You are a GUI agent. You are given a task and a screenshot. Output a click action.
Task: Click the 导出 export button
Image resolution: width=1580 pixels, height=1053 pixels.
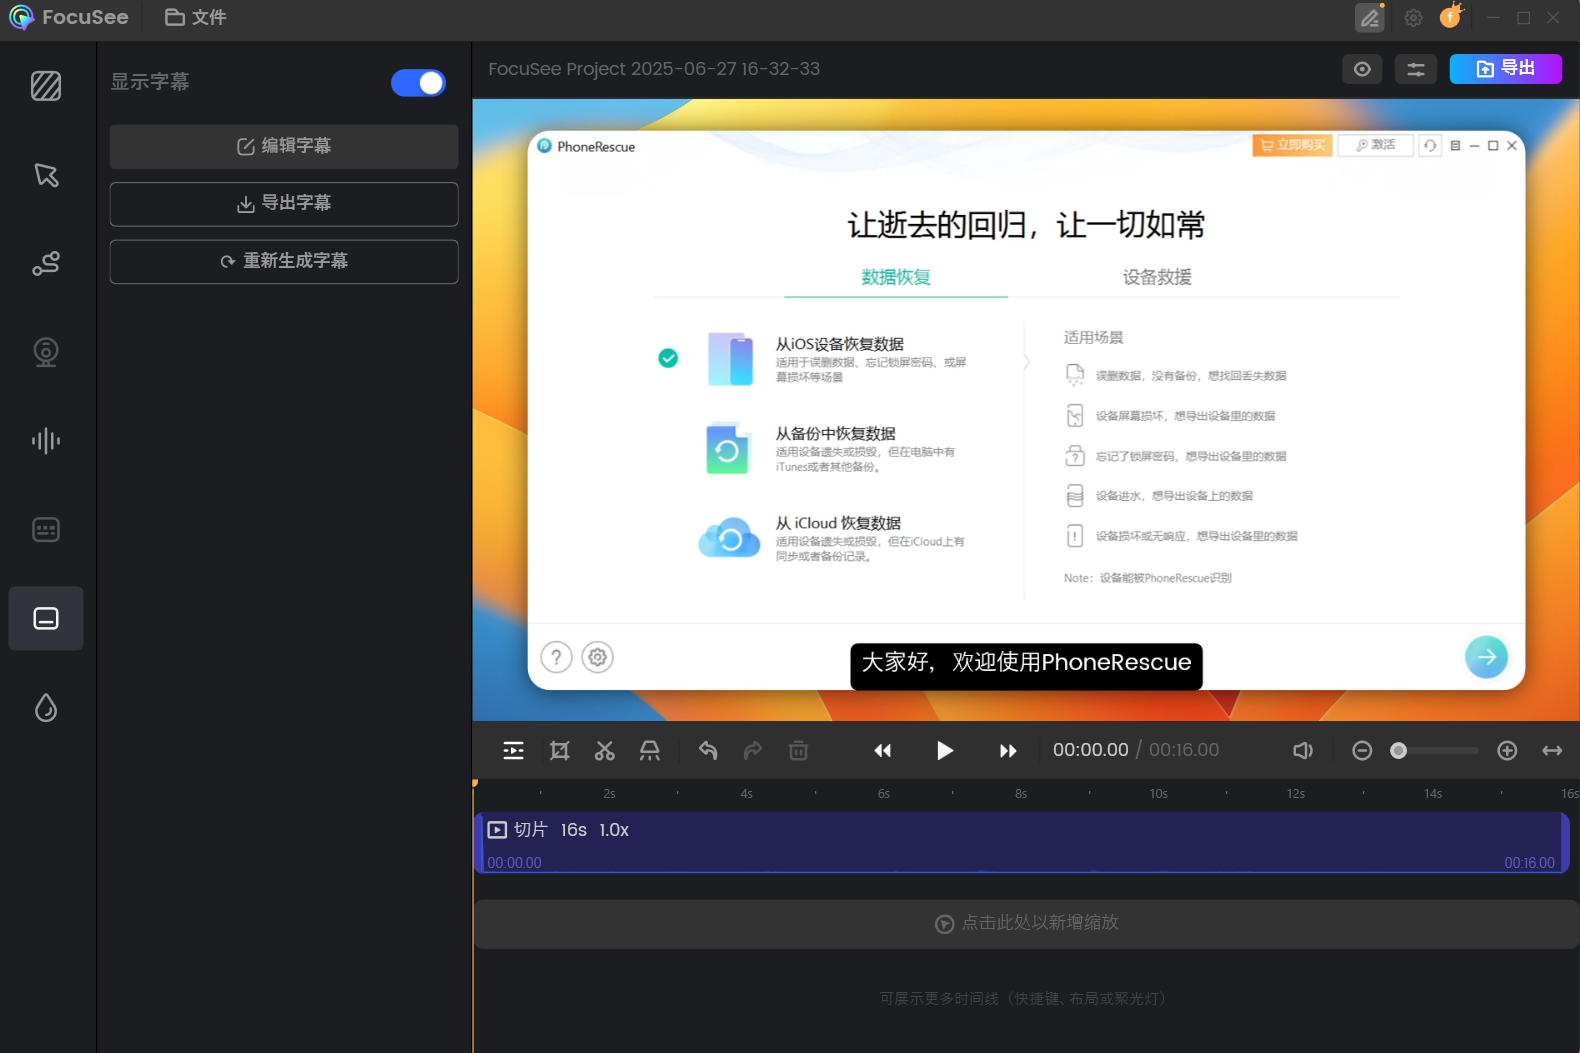coord(1505,68)
